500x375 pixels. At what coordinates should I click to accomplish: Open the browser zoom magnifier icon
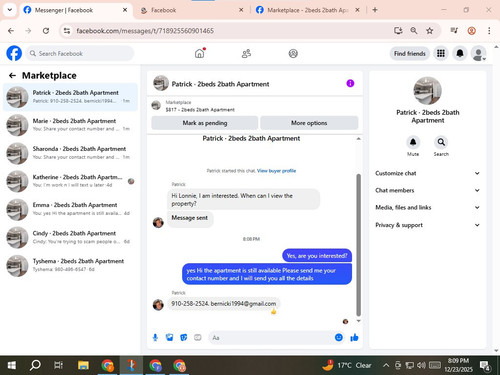point(414,31)
